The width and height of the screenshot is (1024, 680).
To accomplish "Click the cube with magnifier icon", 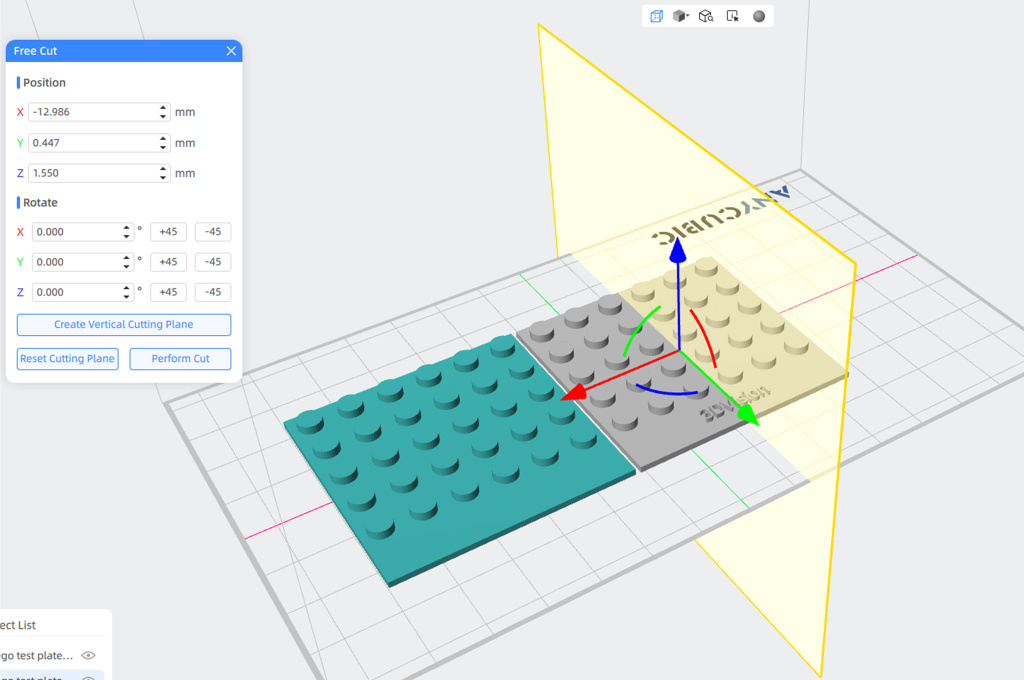I will 706,16.
